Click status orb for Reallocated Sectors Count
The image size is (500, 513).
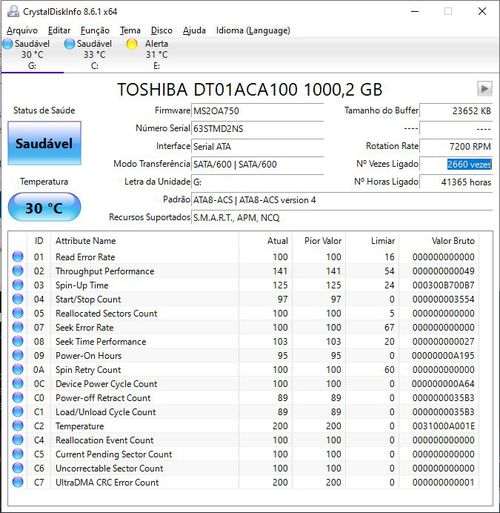(18, 313)
